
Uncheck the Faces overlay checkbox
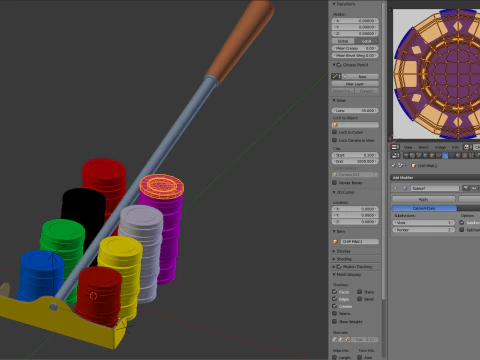pyautogui.click(x=335, y=292)
